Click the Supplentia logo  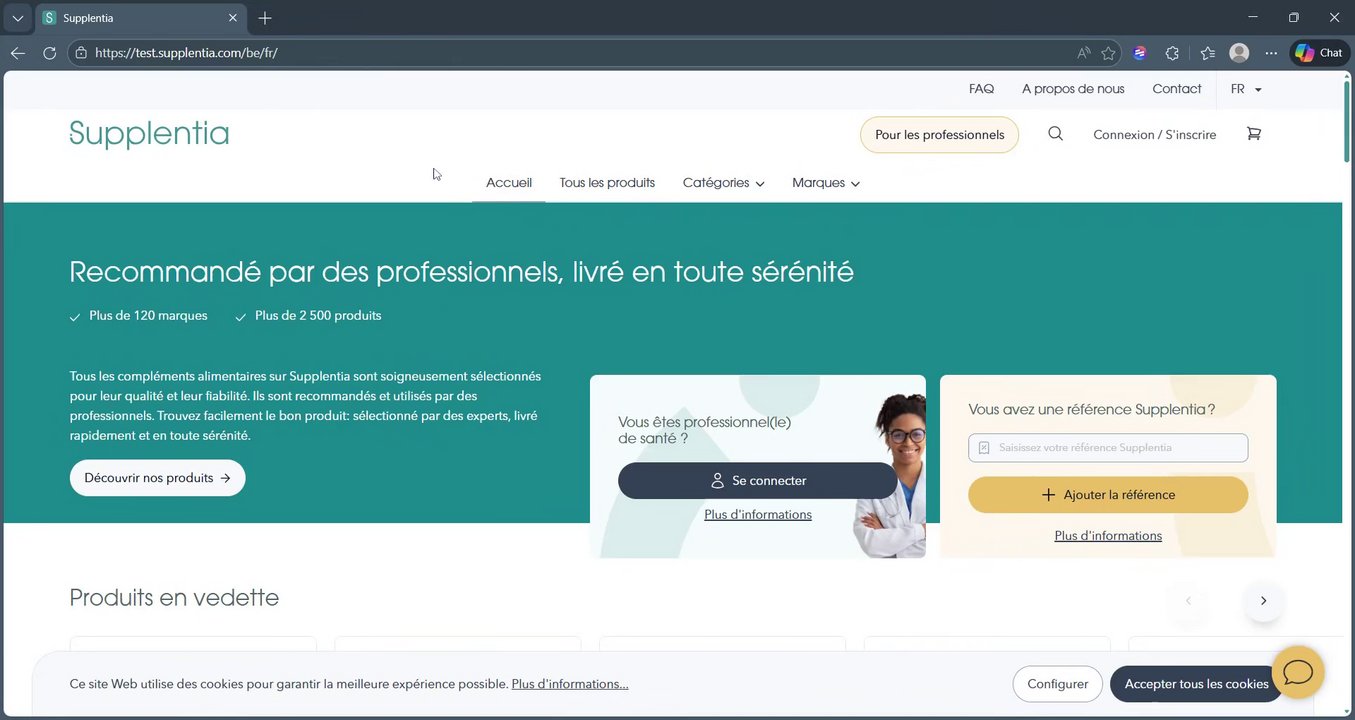149,134
